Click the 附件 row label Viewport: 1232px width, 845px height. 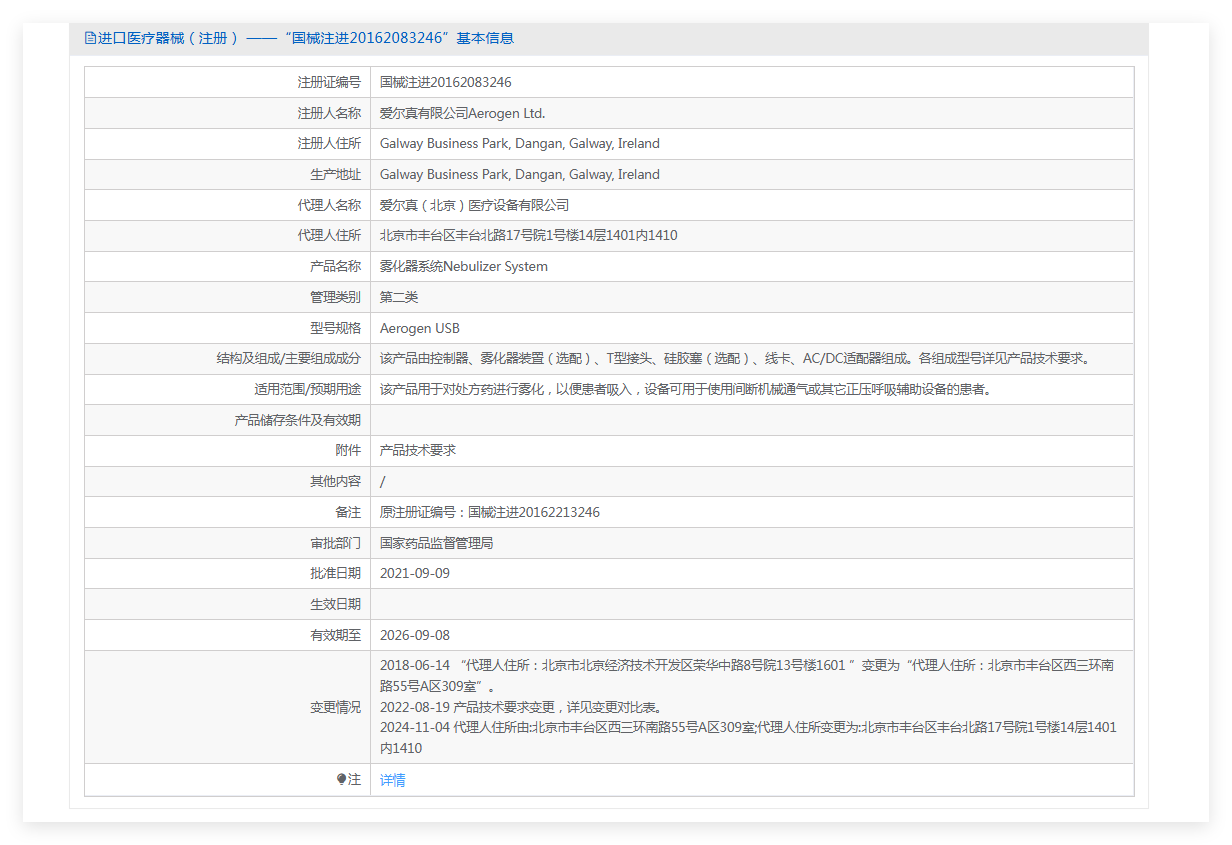pyautogui.click(x=348, y=451)
